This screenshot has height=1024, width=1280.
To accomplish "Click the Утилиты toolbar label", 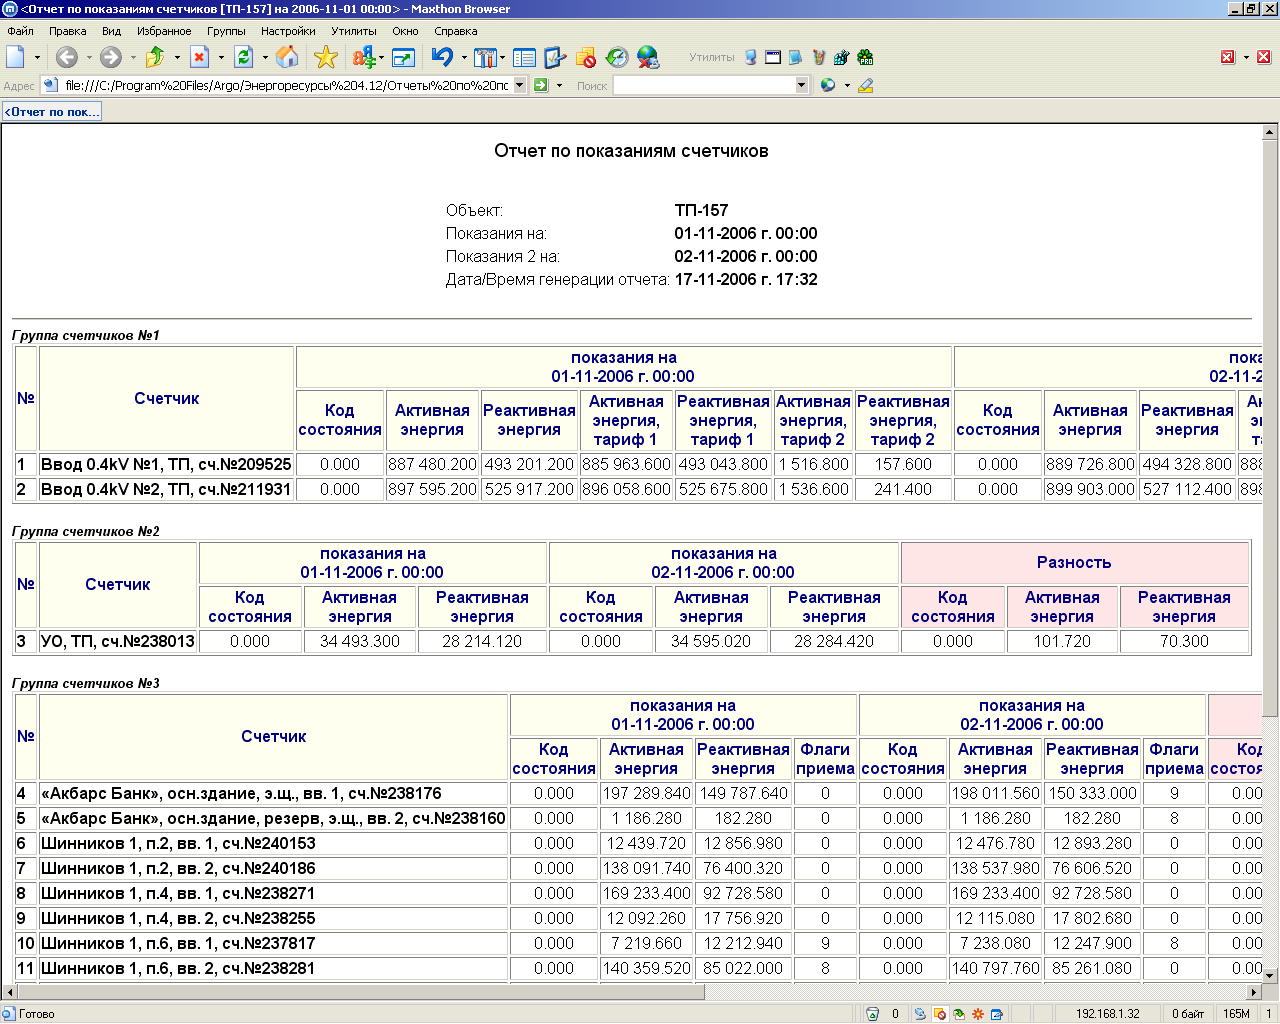I will [x=712, y=58].
